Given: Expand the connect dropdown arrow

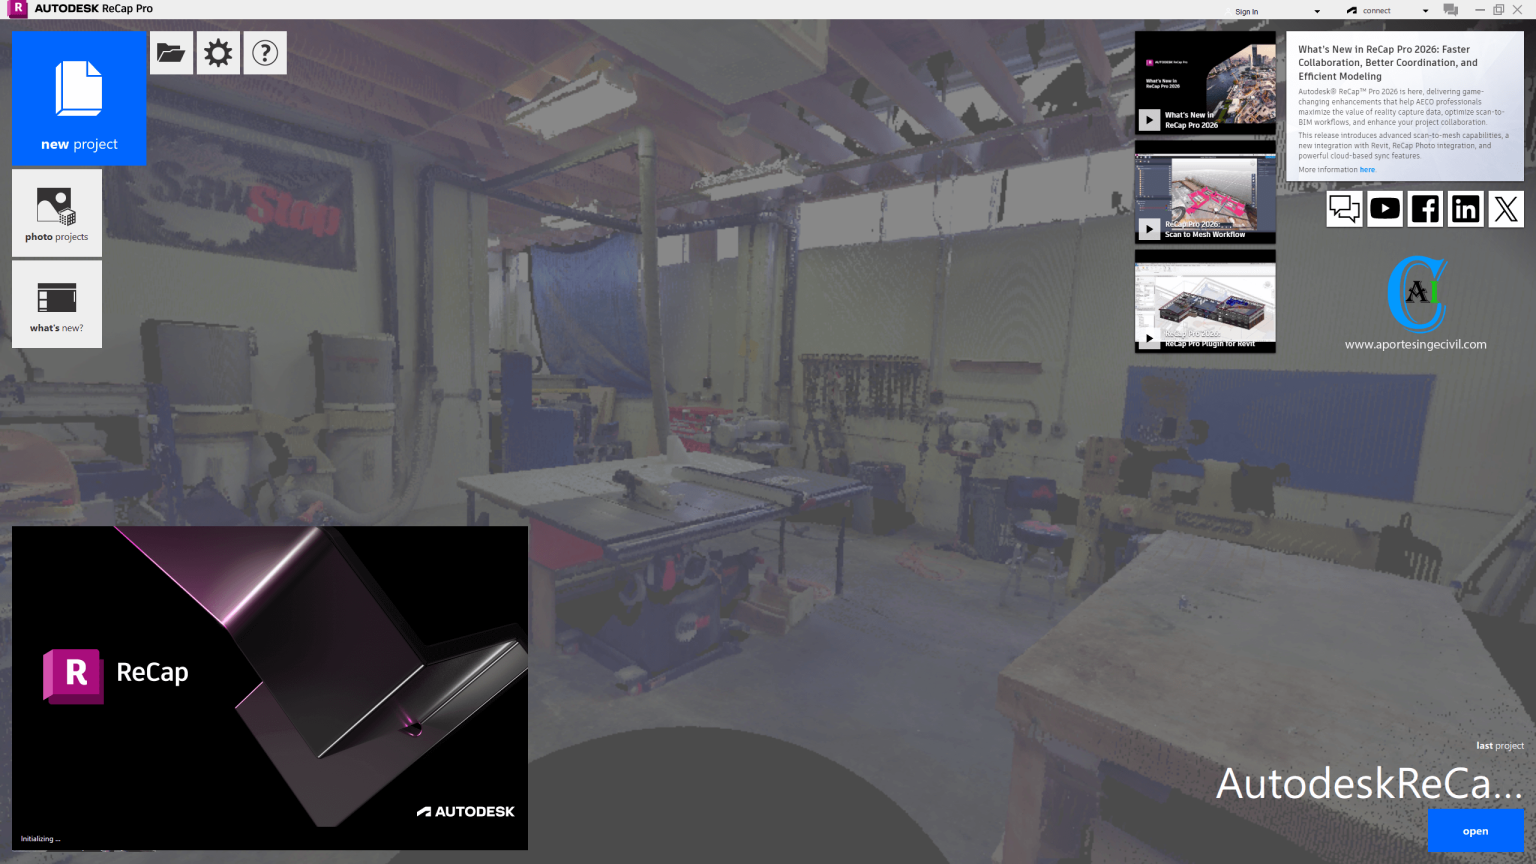Looking at the screenshot, I should (1424, 11).
